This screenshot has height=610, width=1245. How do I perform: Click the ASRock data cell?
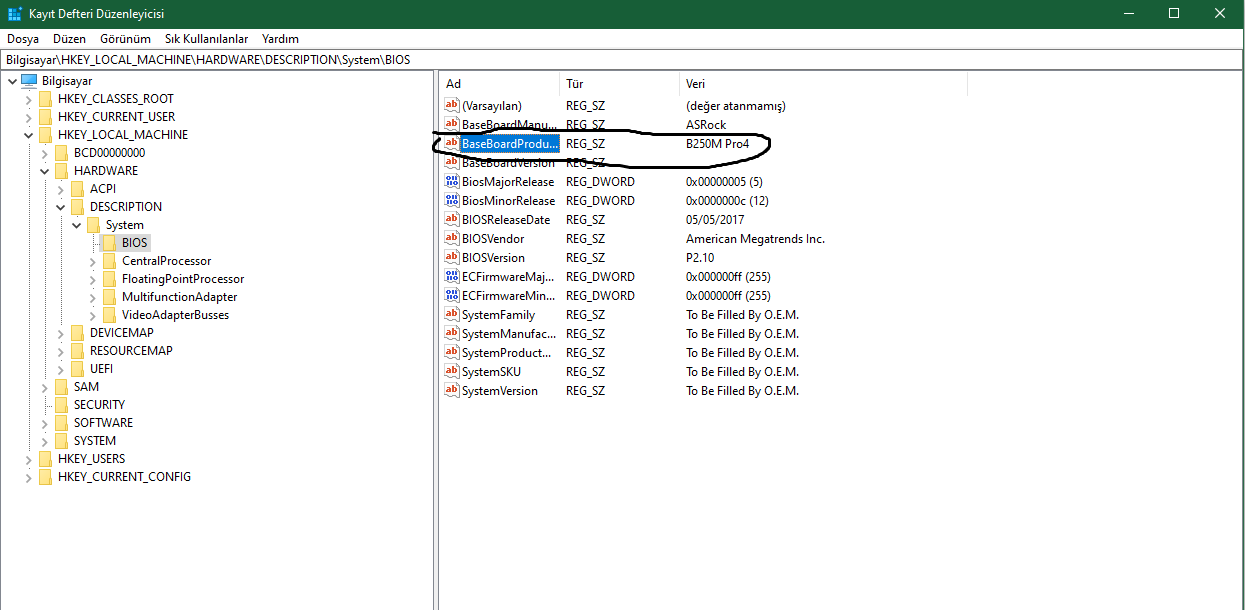[706, 125]
